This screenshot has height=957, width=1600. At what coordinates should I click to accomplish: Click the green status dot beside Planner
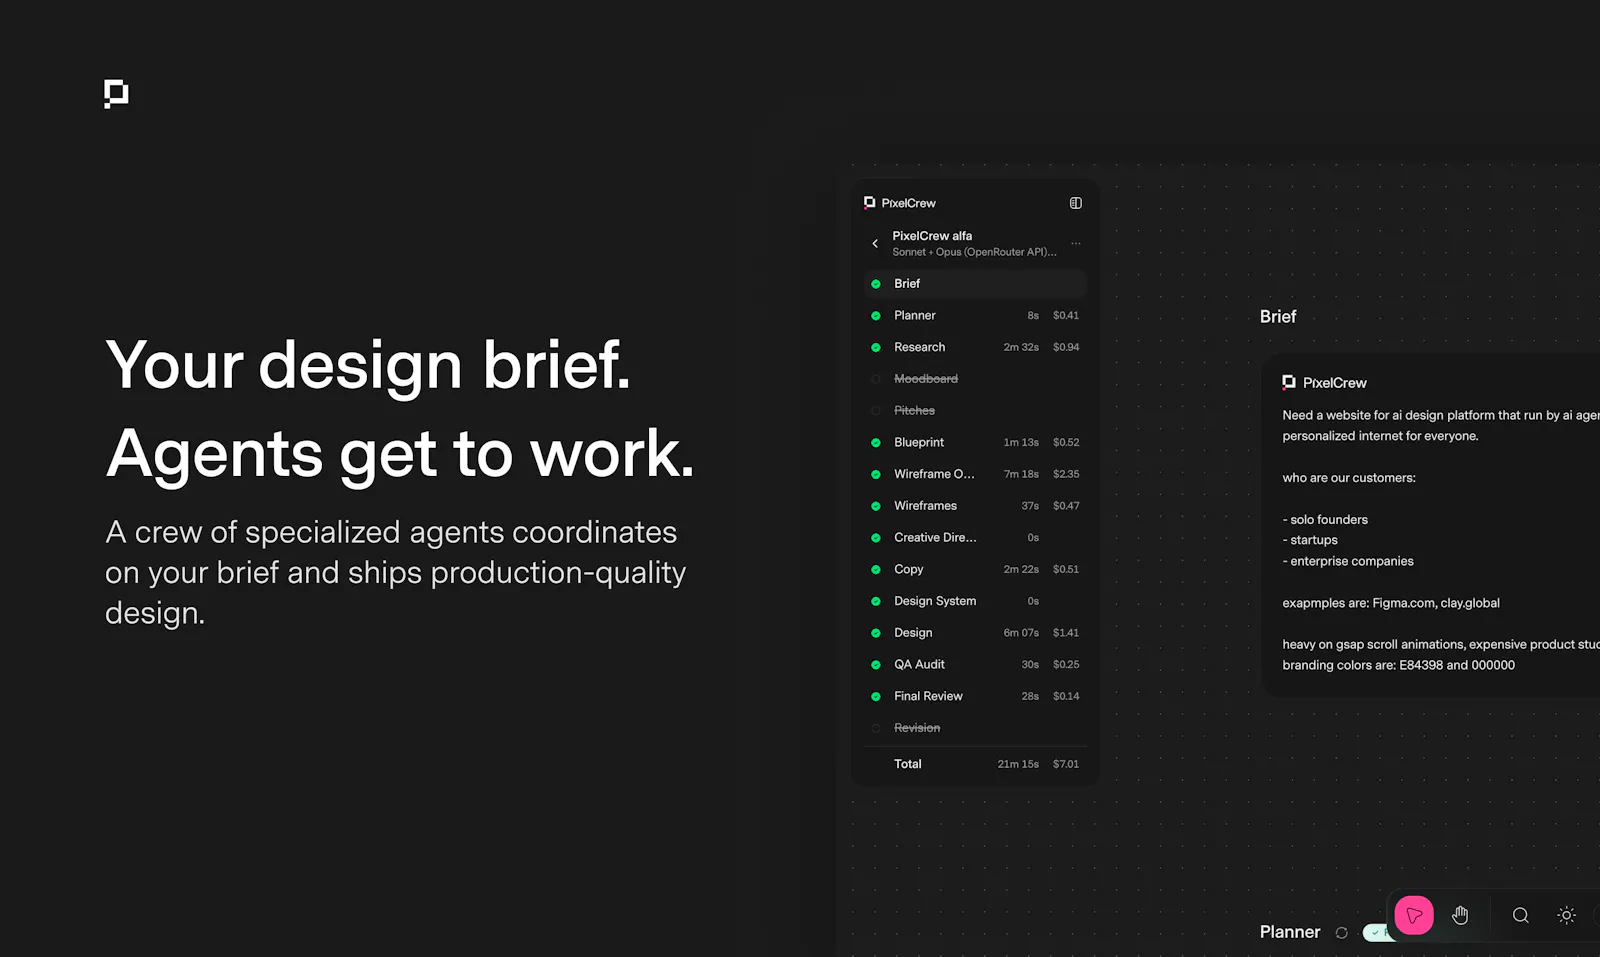click(876, 316)
